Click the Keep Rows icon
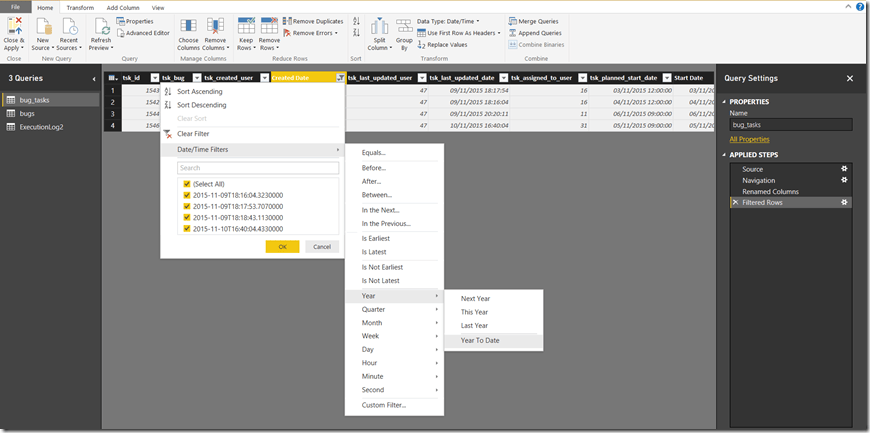Screen dimensions: 870x433 [x=245, y=27]
